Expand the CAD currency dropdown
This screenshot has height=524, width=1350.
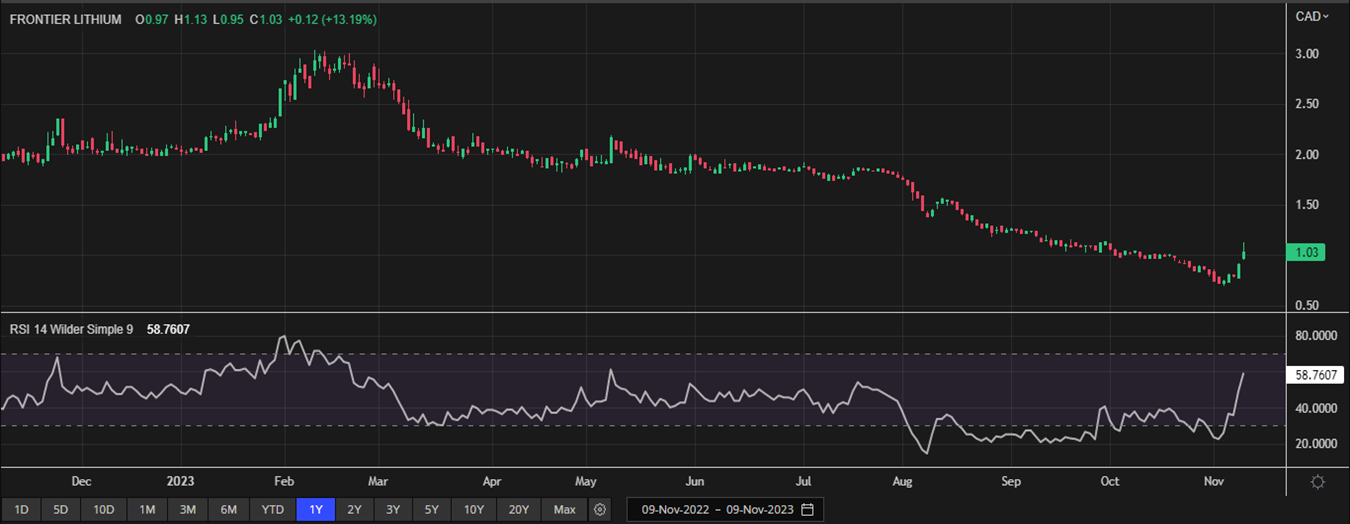[1312, 16]
